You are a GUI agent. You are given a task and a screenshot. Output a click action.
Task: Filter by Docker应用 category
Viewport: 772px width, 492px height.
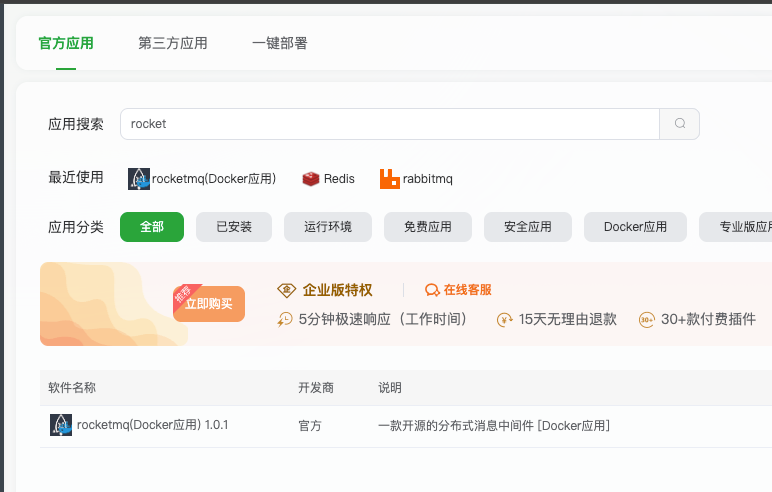[635, 227]
